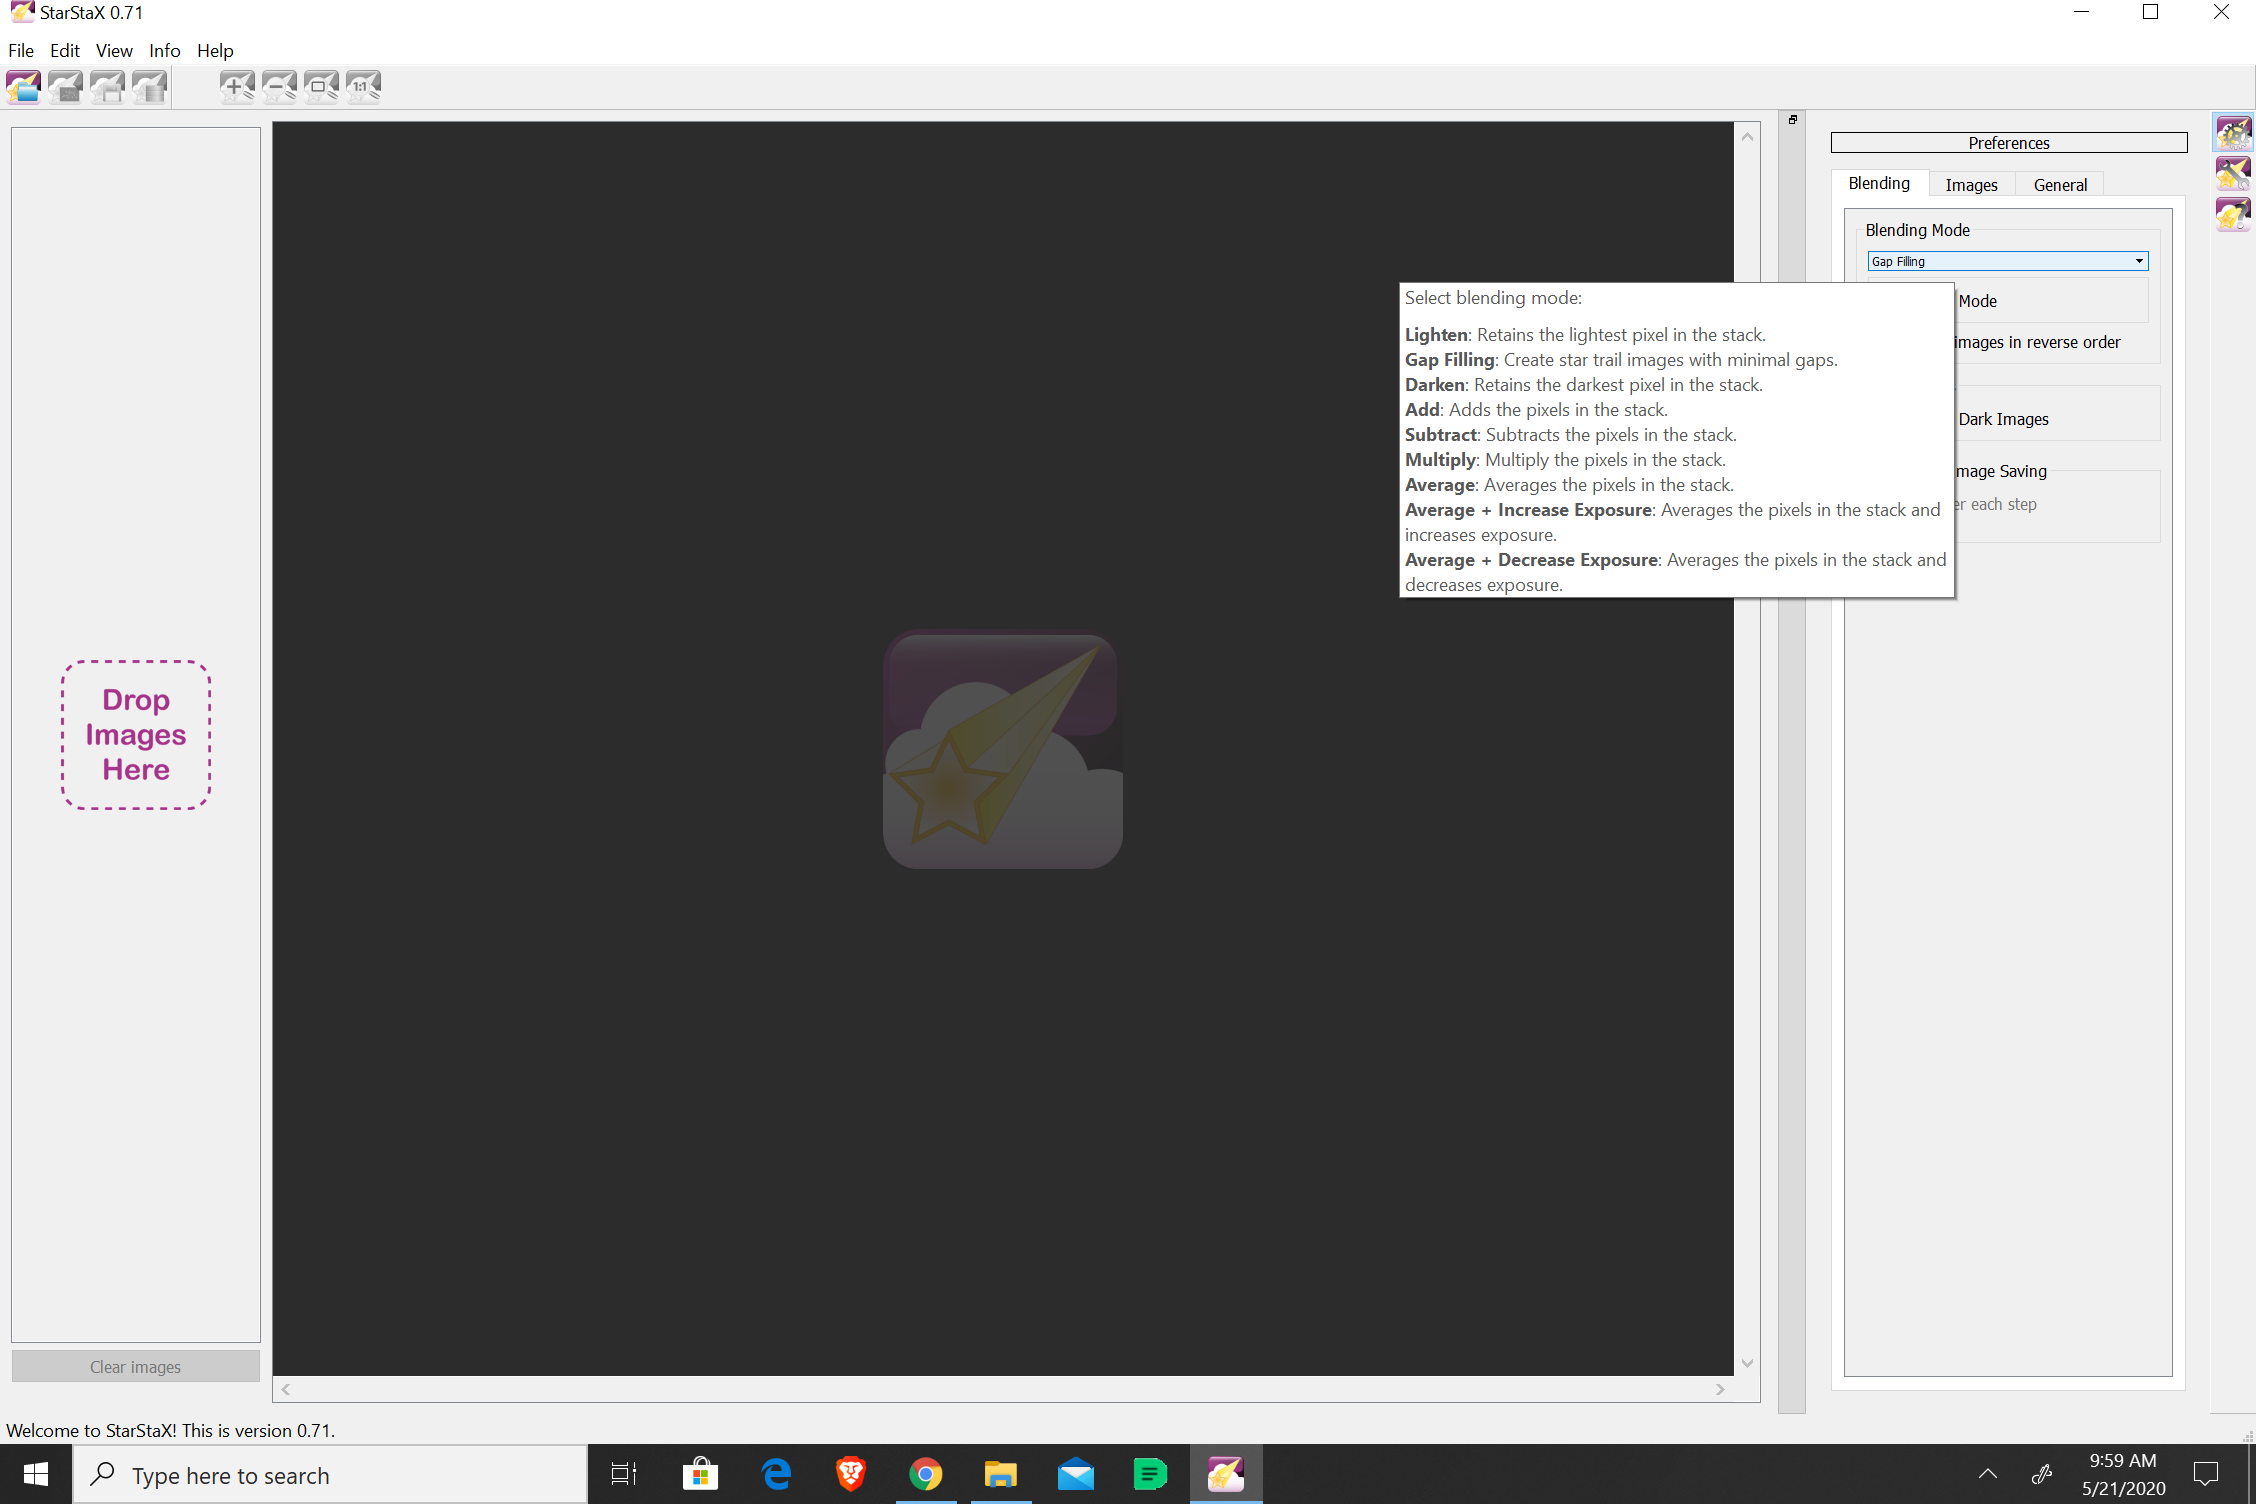Click the Drop Images Here area

(x=136, y=735)
